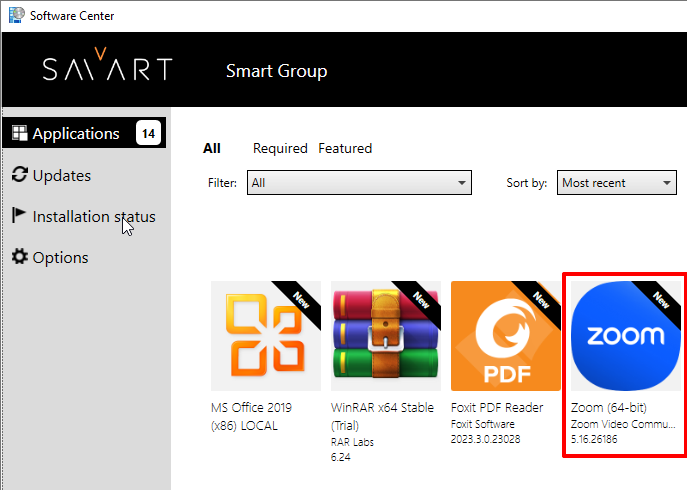Open the MS Office 2019 app tile icon
Screen dimensions: 687x490
pyautogui.click(x=265, y=335)
